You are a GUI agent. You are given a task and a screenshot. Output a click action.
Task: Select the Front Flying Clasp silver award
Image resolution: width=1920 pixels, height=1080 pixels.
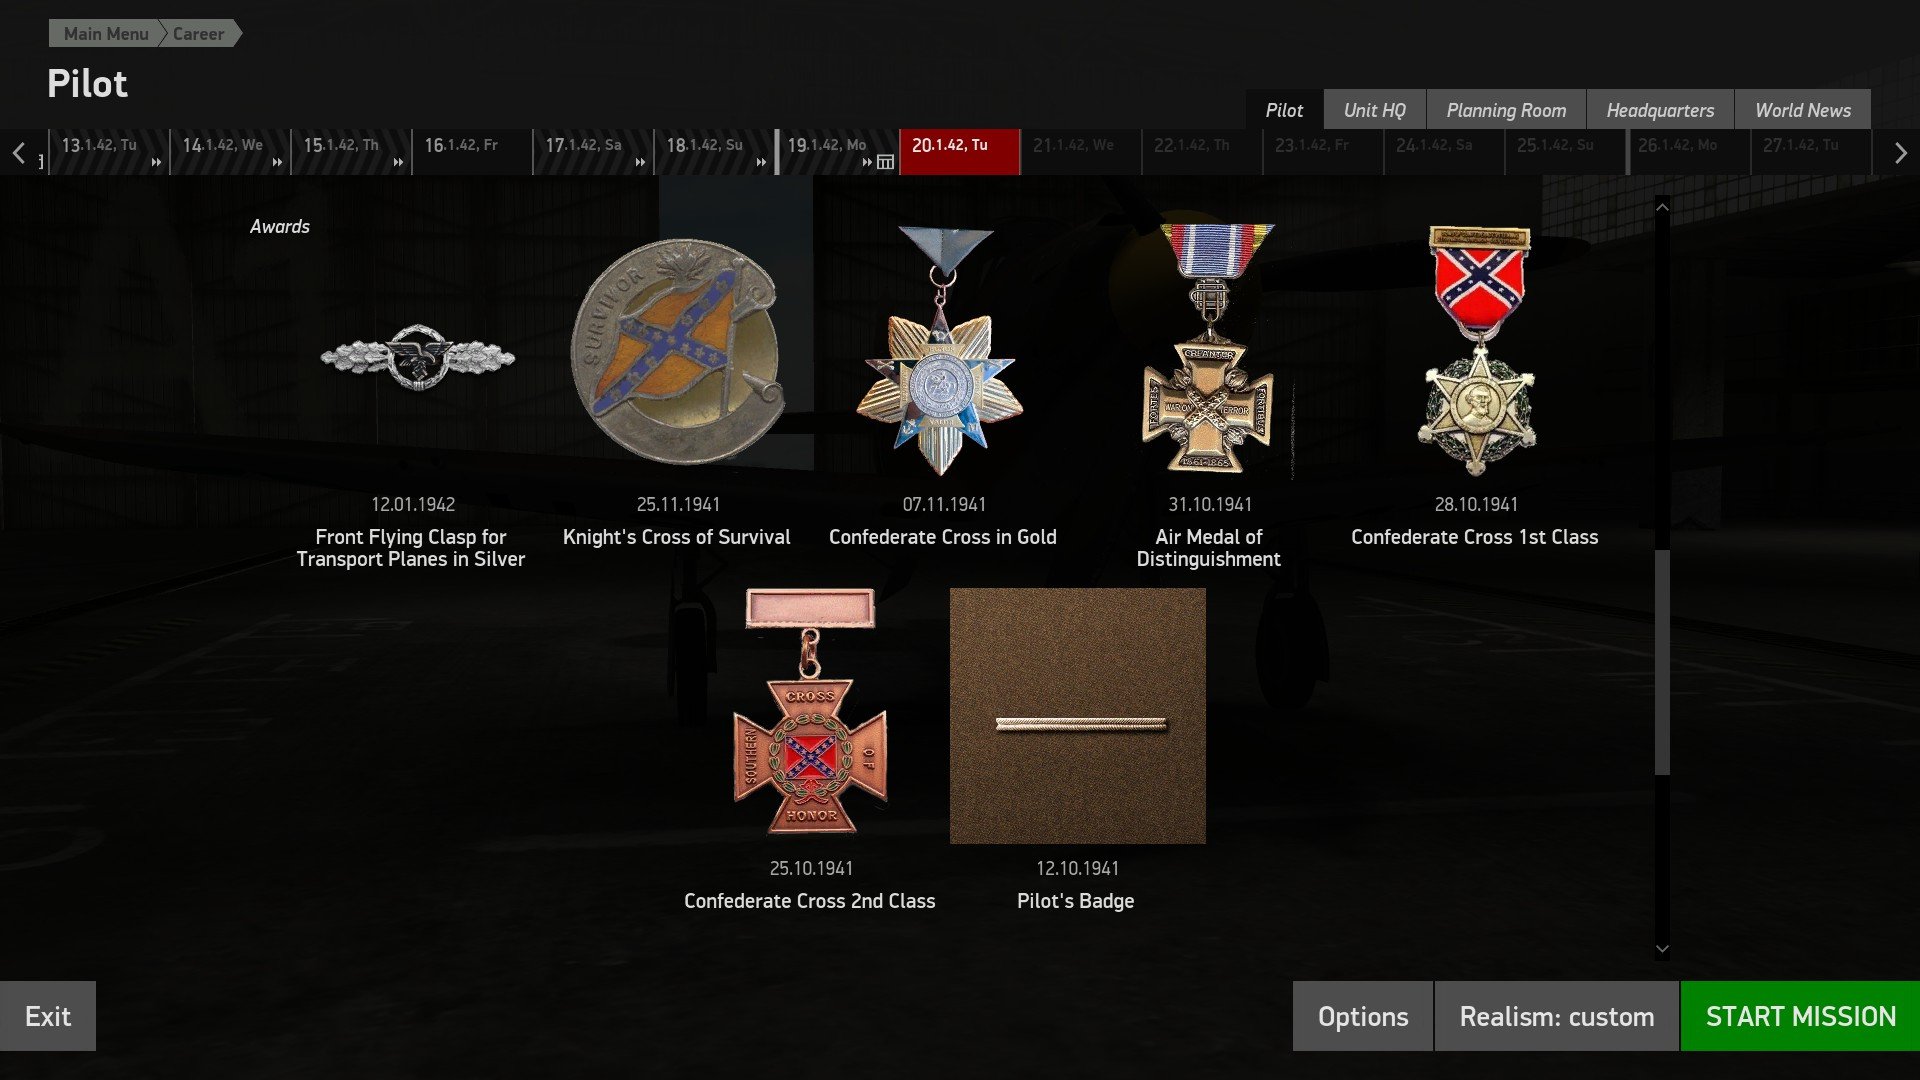coord(417,357)
